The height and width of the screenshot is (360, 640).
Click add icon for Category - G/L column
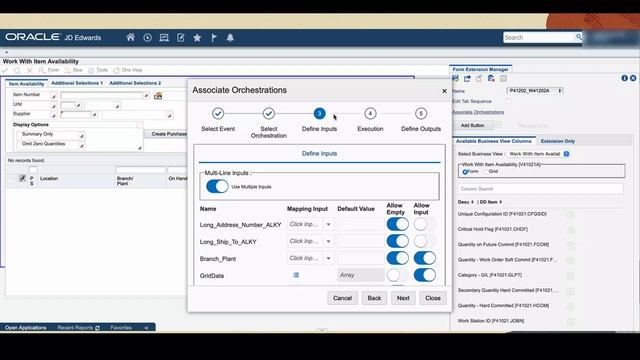571,276
